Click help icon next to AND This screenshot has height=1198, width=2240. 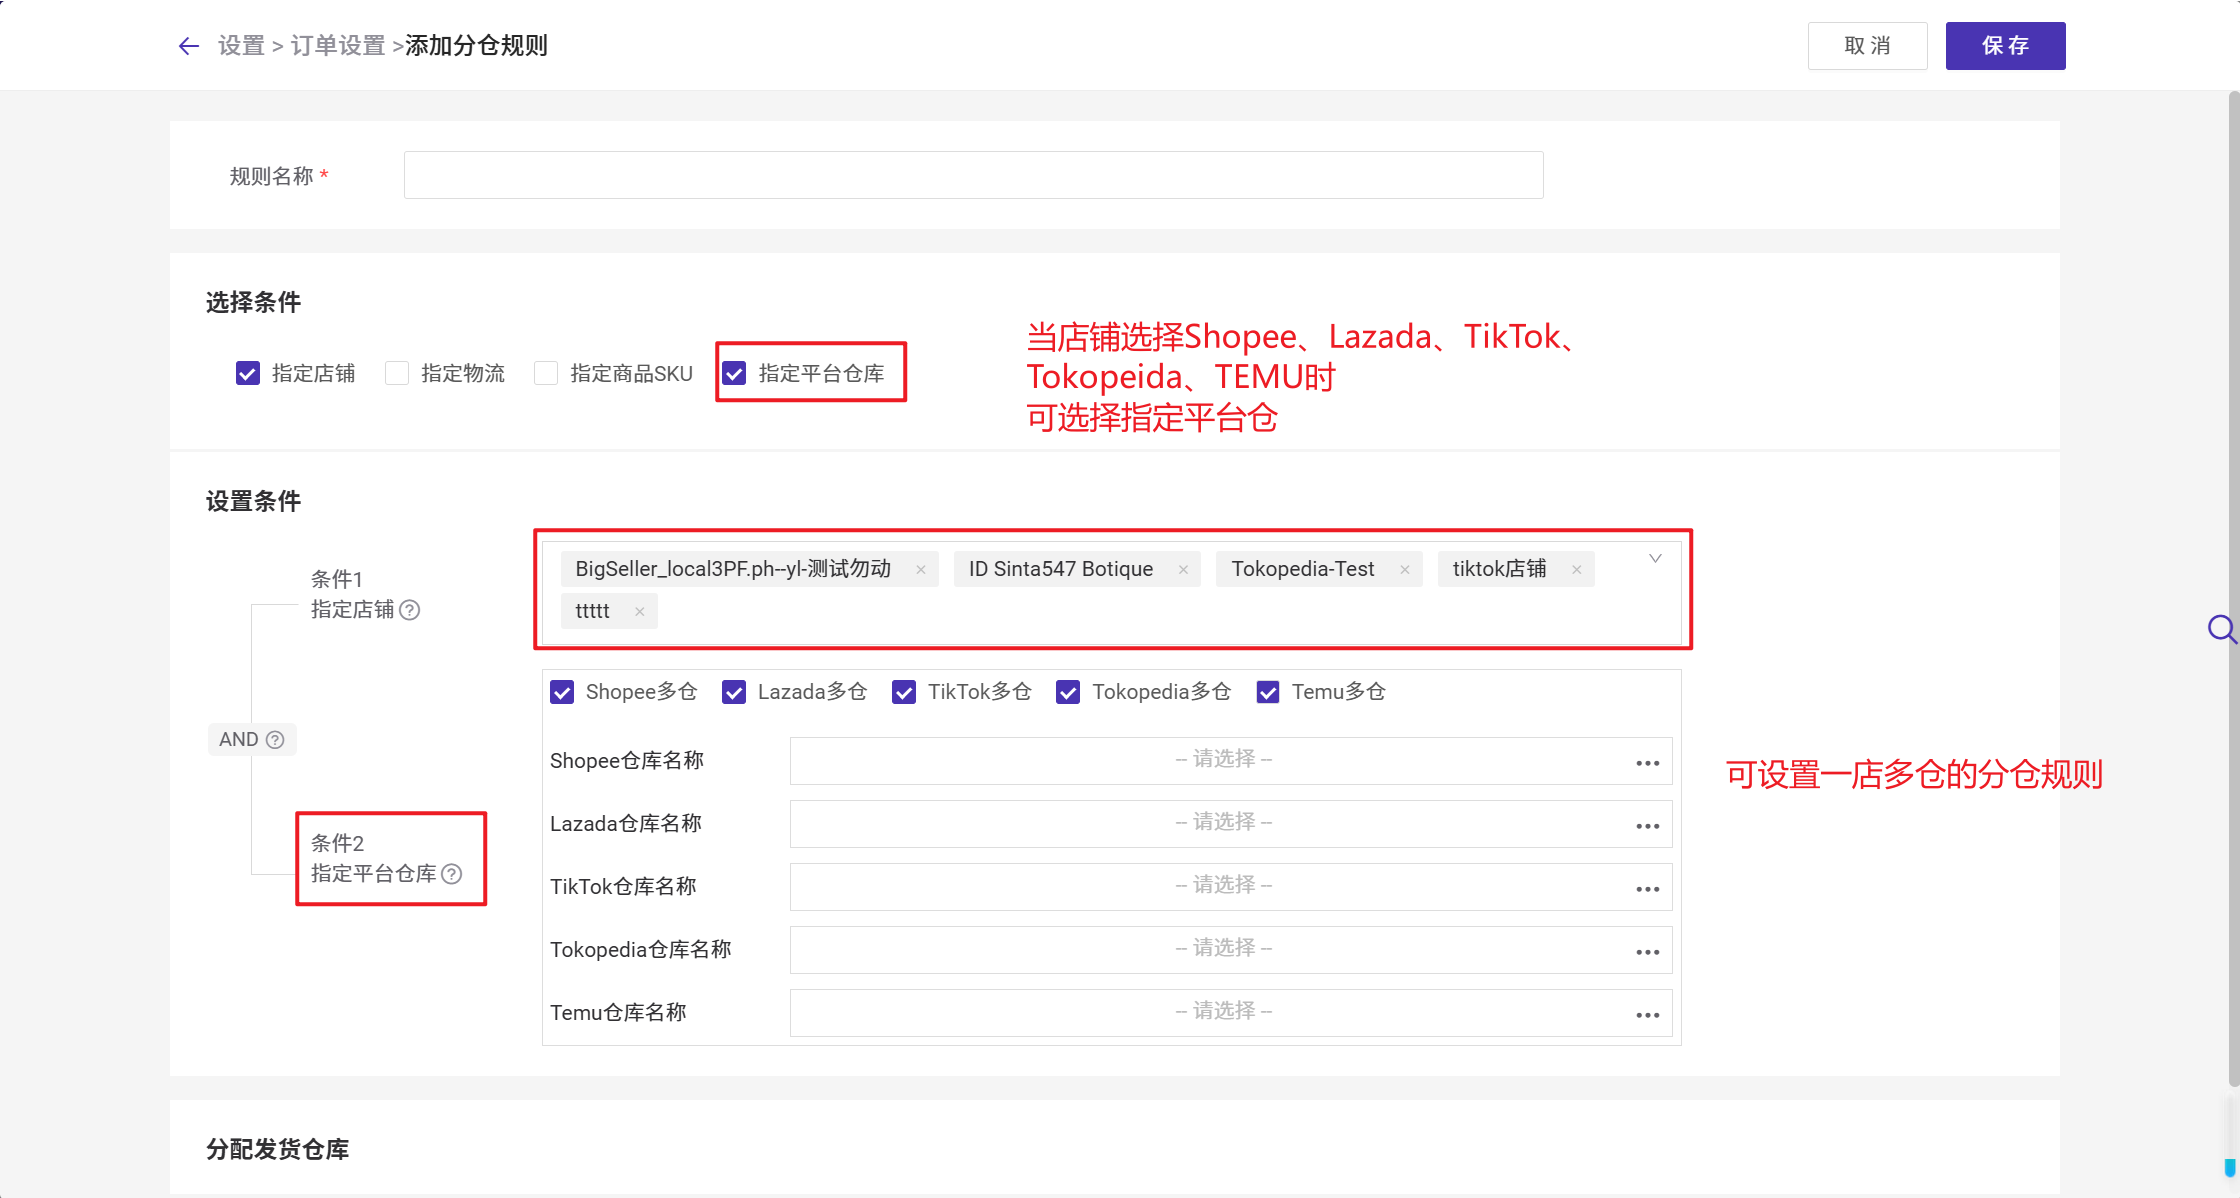point(275,740)
